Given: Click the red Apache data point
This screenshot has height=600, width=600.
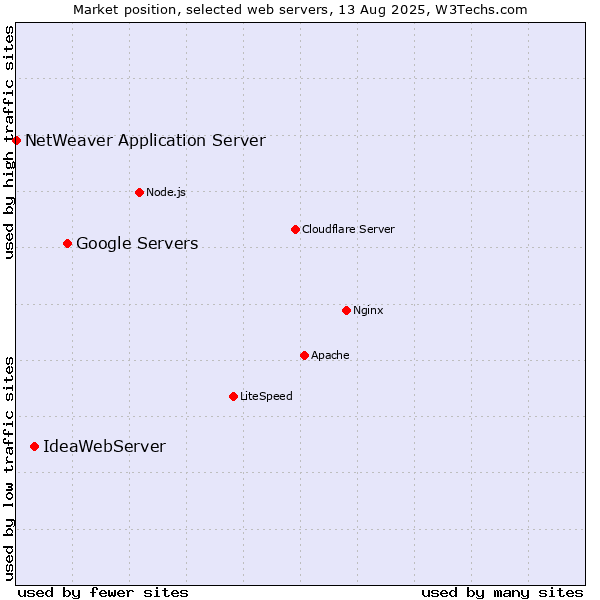Looking at the screenshot, I should [305, 355].
